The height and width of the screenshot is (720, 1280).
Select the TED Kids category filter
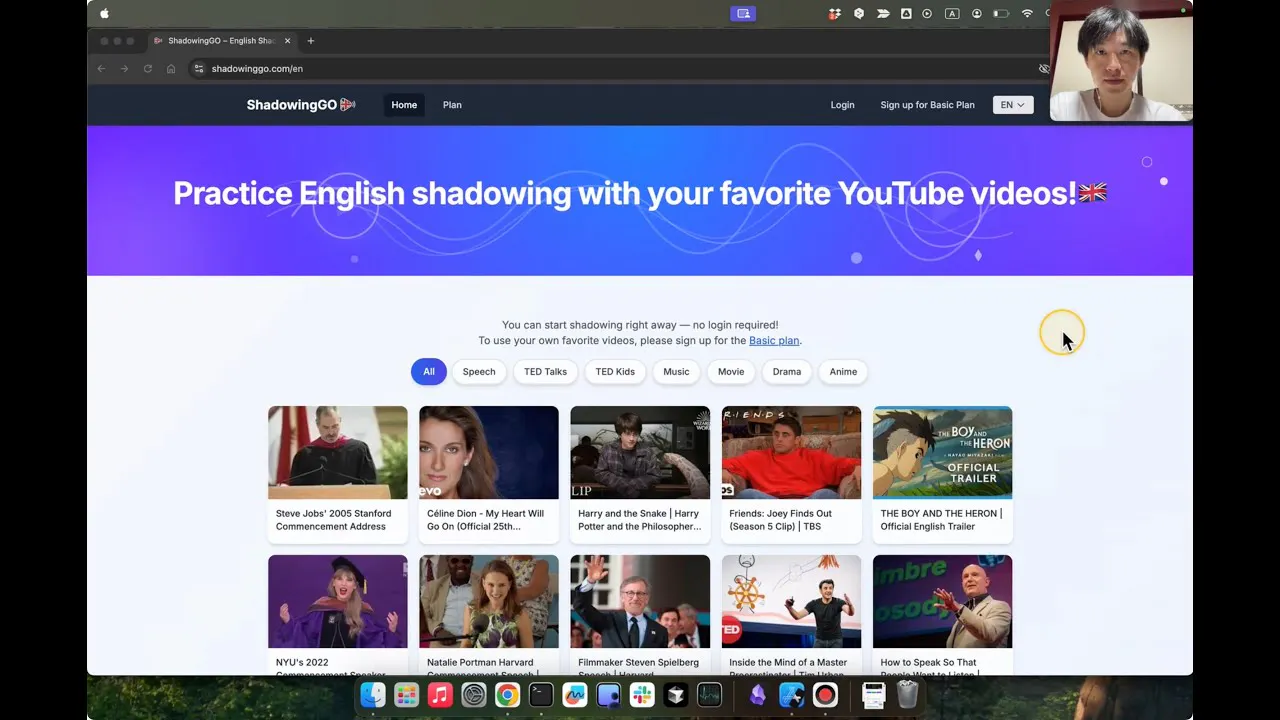(x=615, y=372)
